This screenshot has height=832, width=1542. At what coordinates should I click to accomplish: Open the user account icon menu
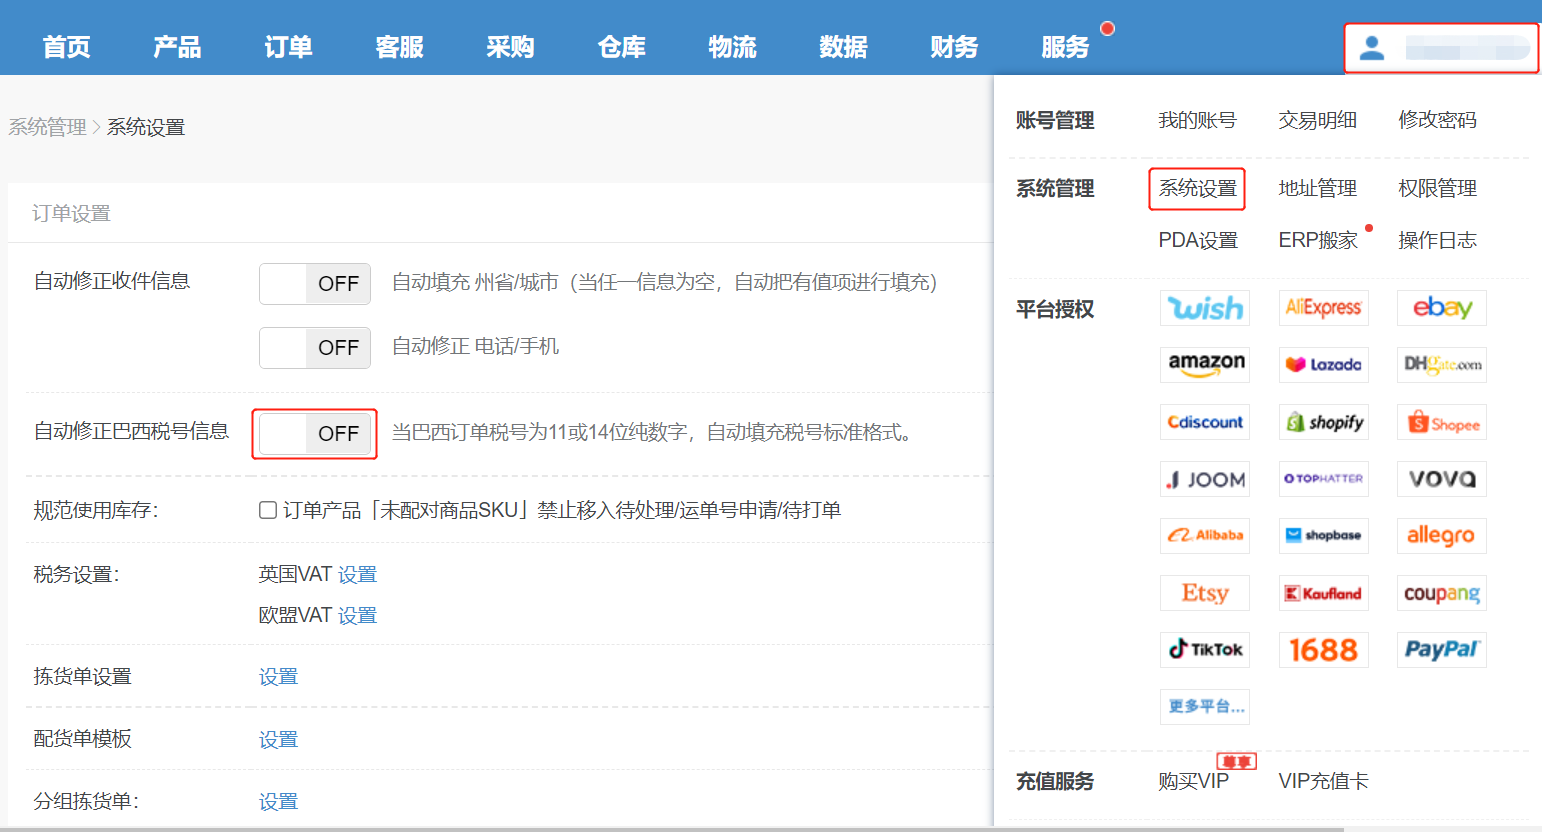coord(1372,47)
